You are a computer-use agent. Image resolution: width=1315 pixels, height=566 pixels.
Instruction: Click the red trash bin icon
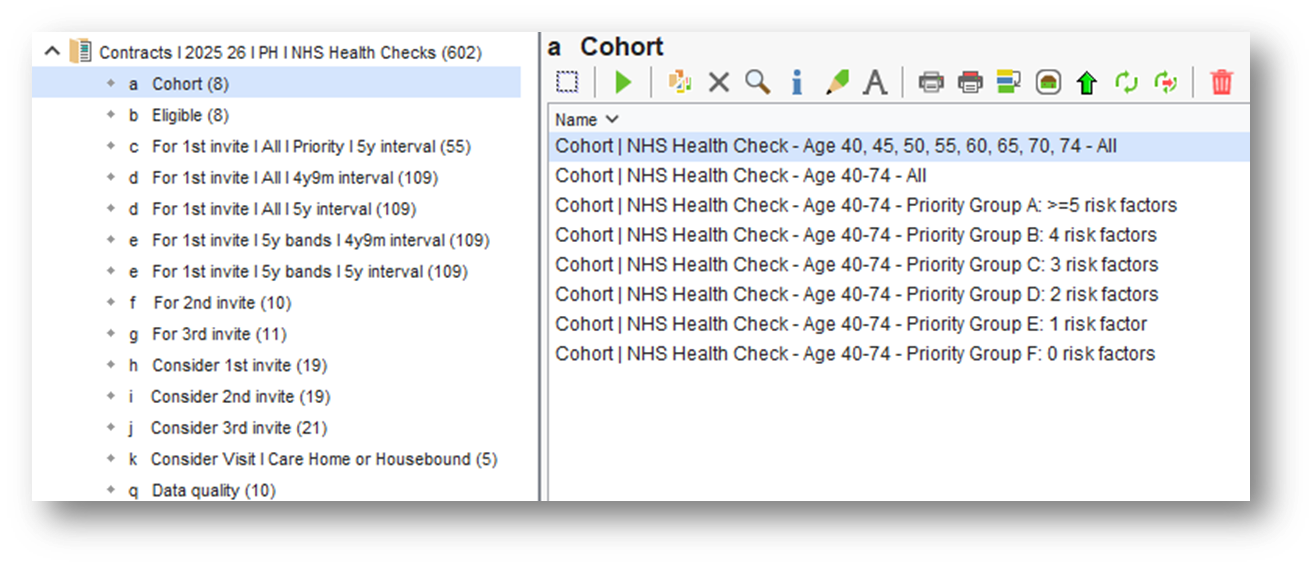point(1222,82)
